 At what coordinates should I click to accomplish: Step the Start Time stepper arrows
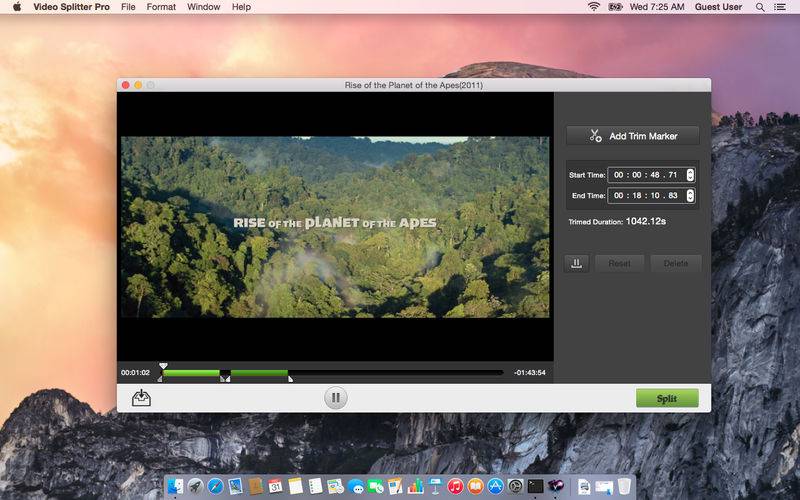(x=690, y=175)
